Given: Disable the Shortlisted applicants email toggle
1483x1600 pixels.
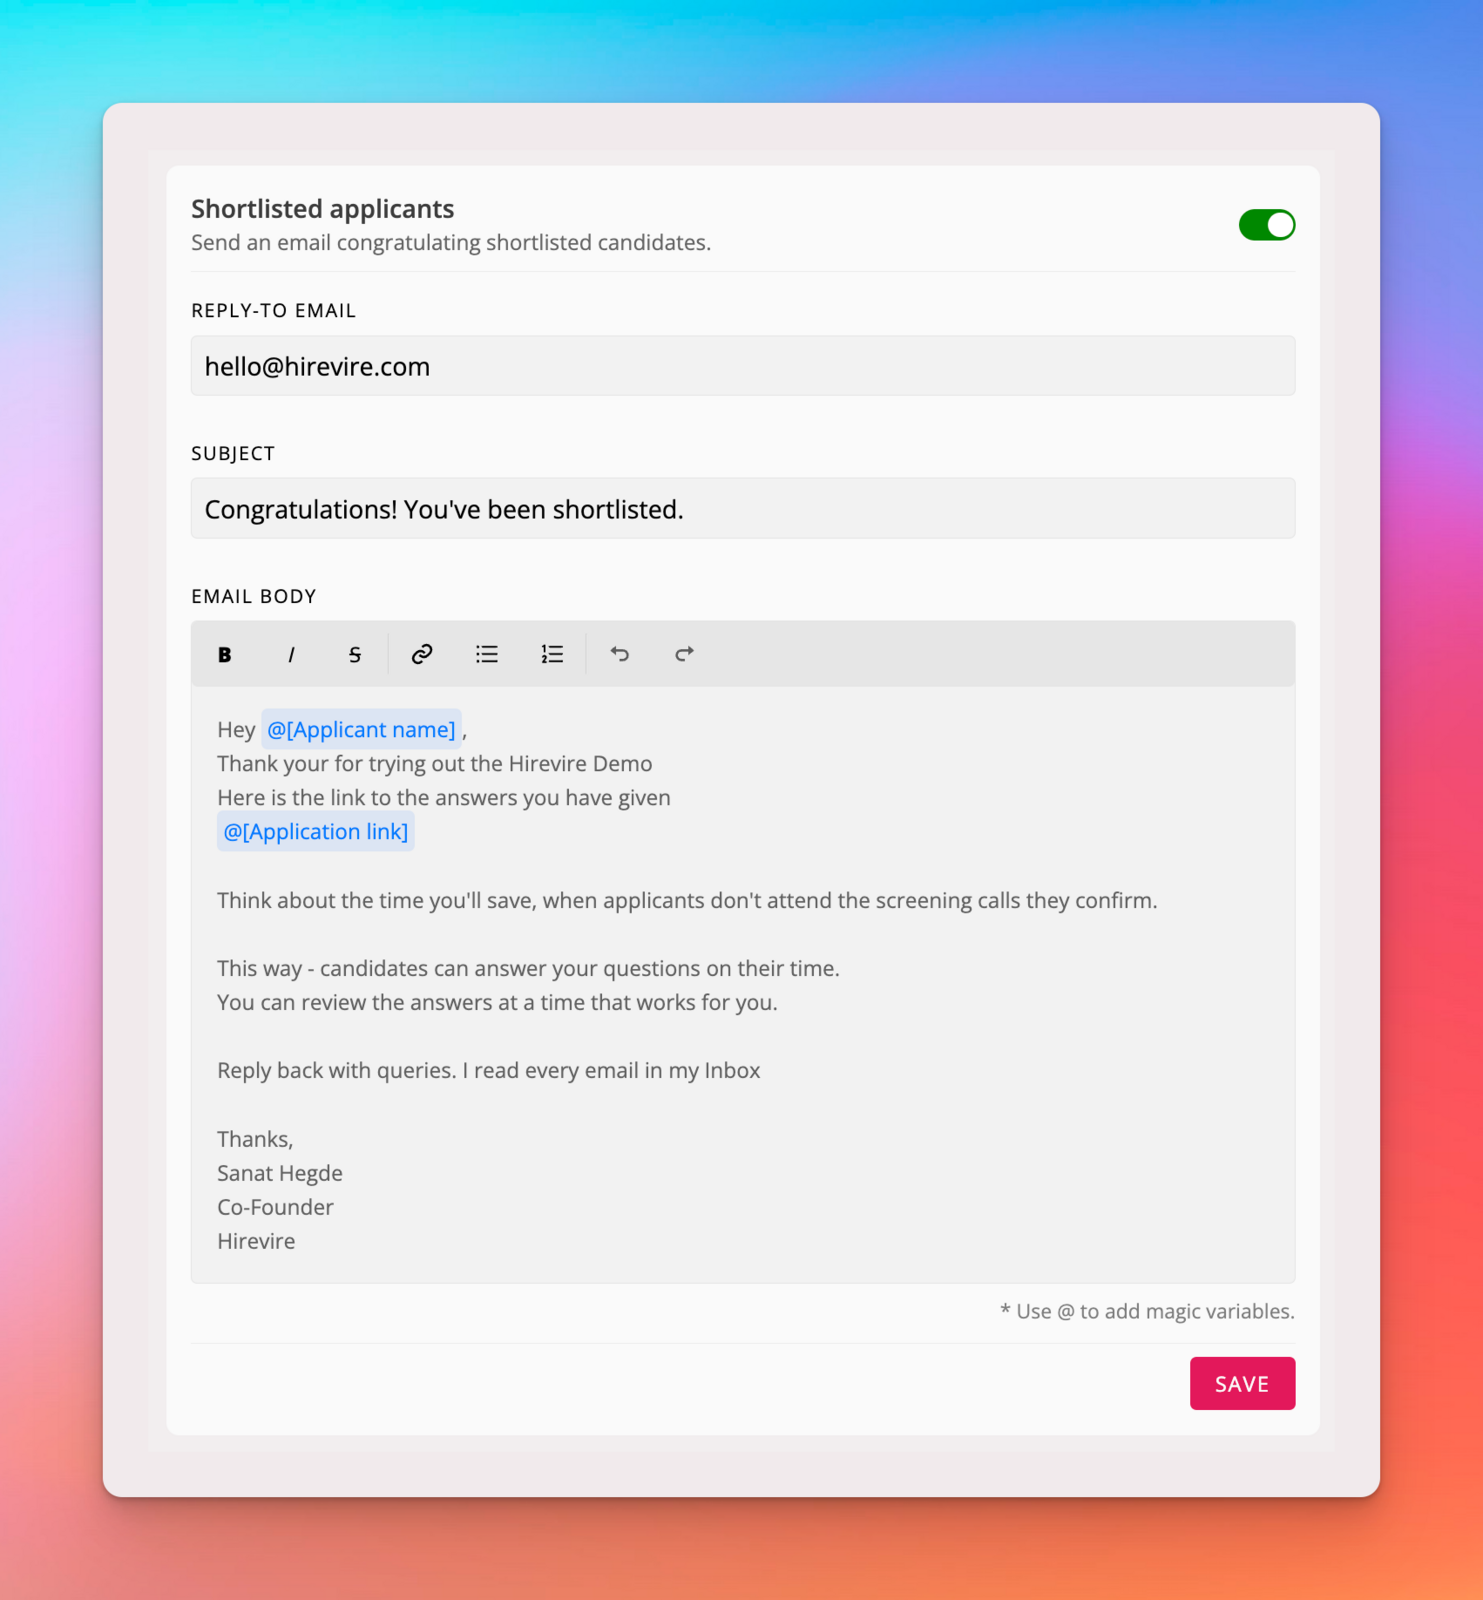Looking at the screenshot, I should 1267,225.
